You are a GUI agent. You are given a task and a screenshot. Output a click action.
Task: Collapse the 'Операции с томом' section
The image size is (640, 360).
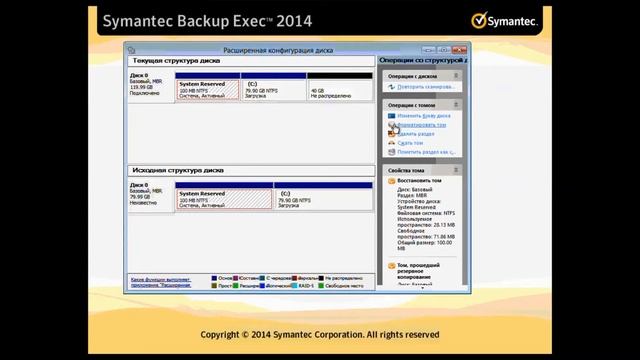(456, 105)
